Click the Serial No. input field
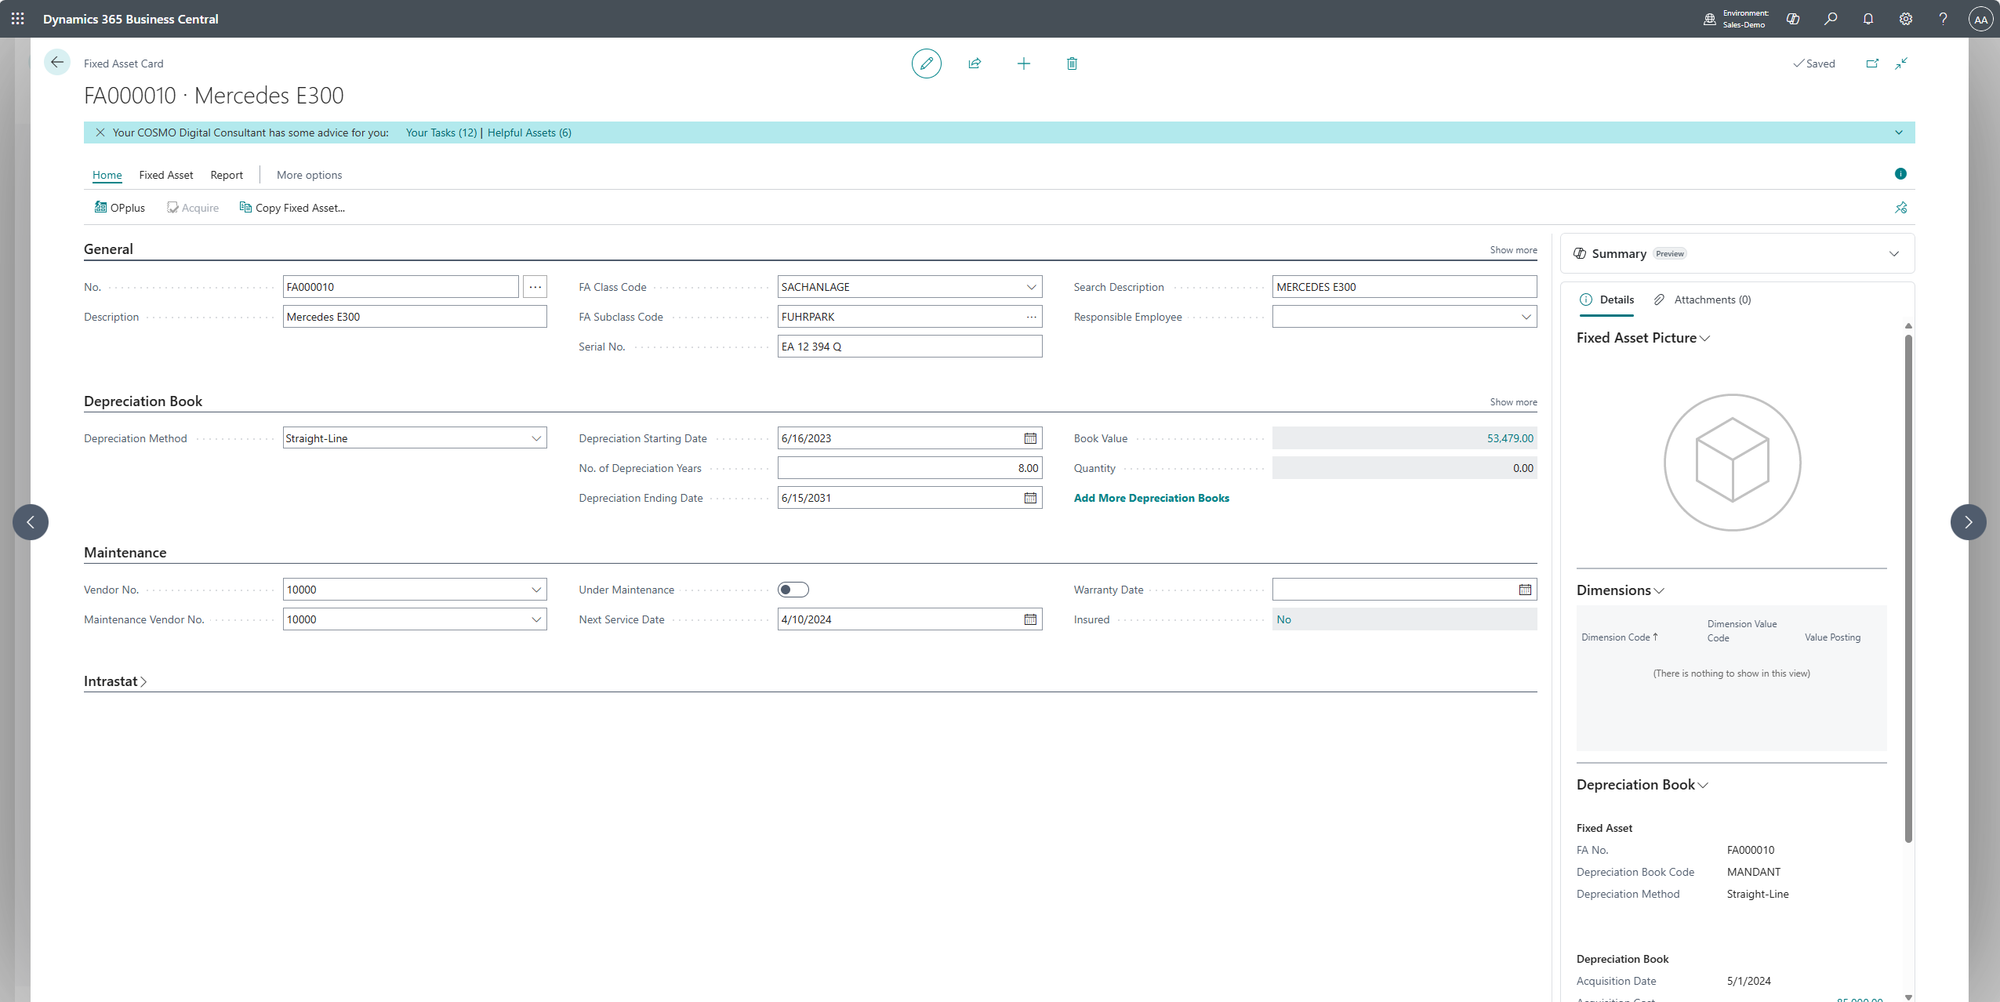The image size is (2000, 1002). coord(909,347)
